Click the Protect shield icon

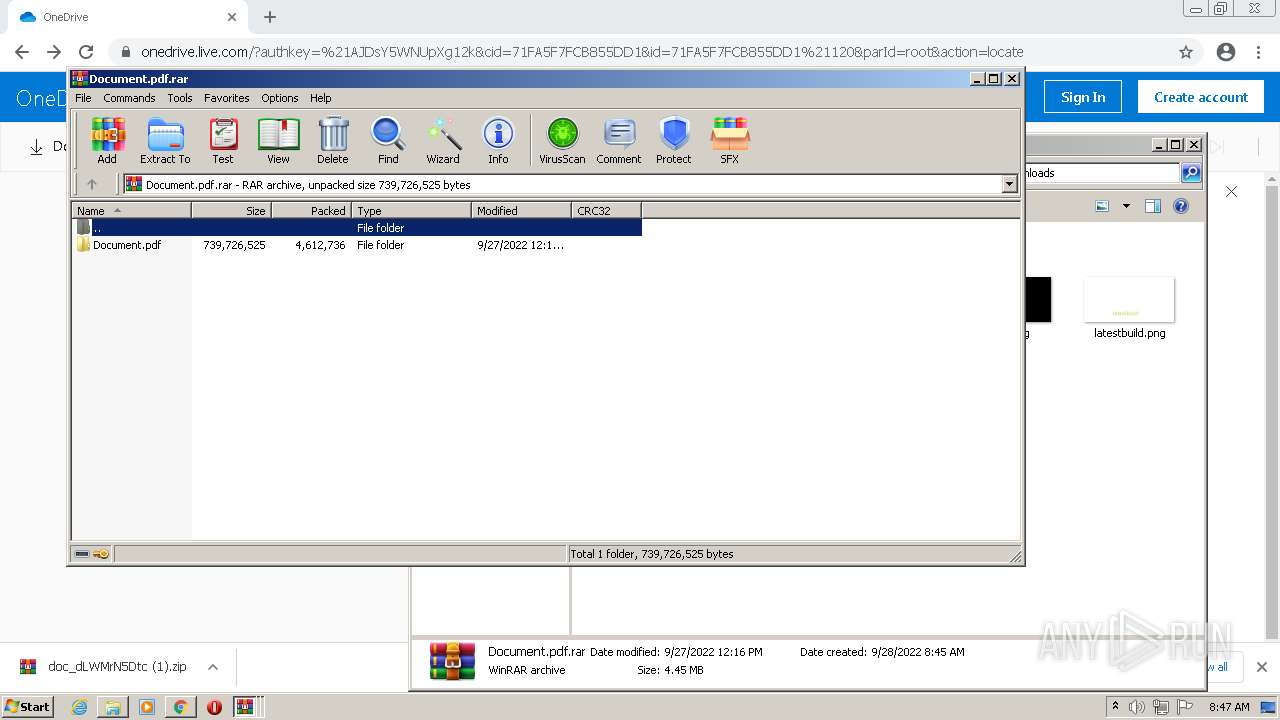coord(674,140)
